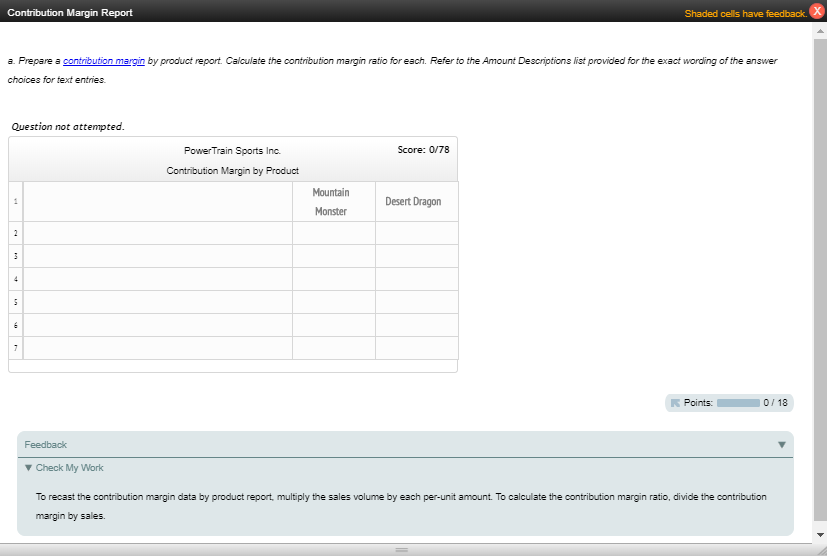
Task: Select row 7 Desert Dragon cell
Action: pyautogui.click(x=417, y=348)
